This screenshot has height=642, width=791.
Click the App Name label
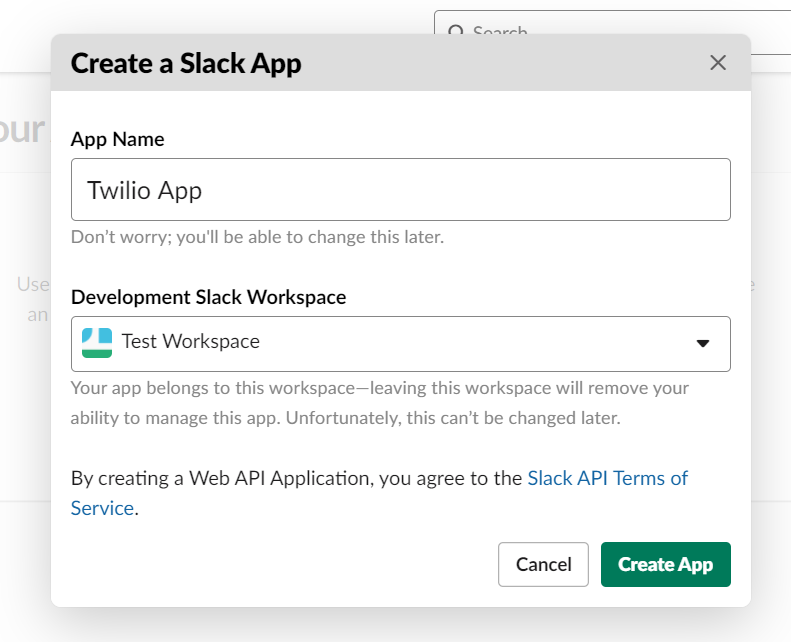click(117, 139)
